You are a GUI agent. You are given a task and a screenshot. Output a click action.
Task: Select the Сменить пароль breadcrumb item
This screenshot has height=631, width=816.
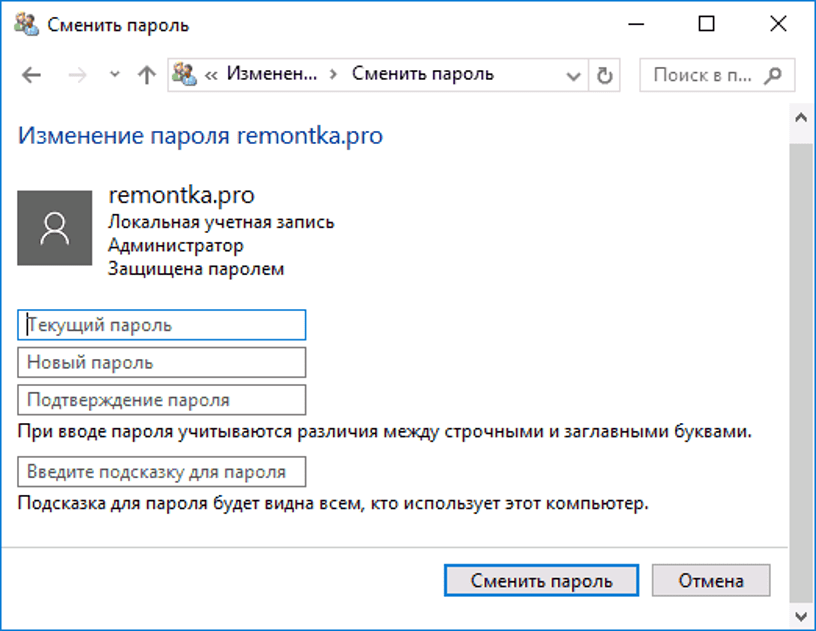[x=422, y=74]
